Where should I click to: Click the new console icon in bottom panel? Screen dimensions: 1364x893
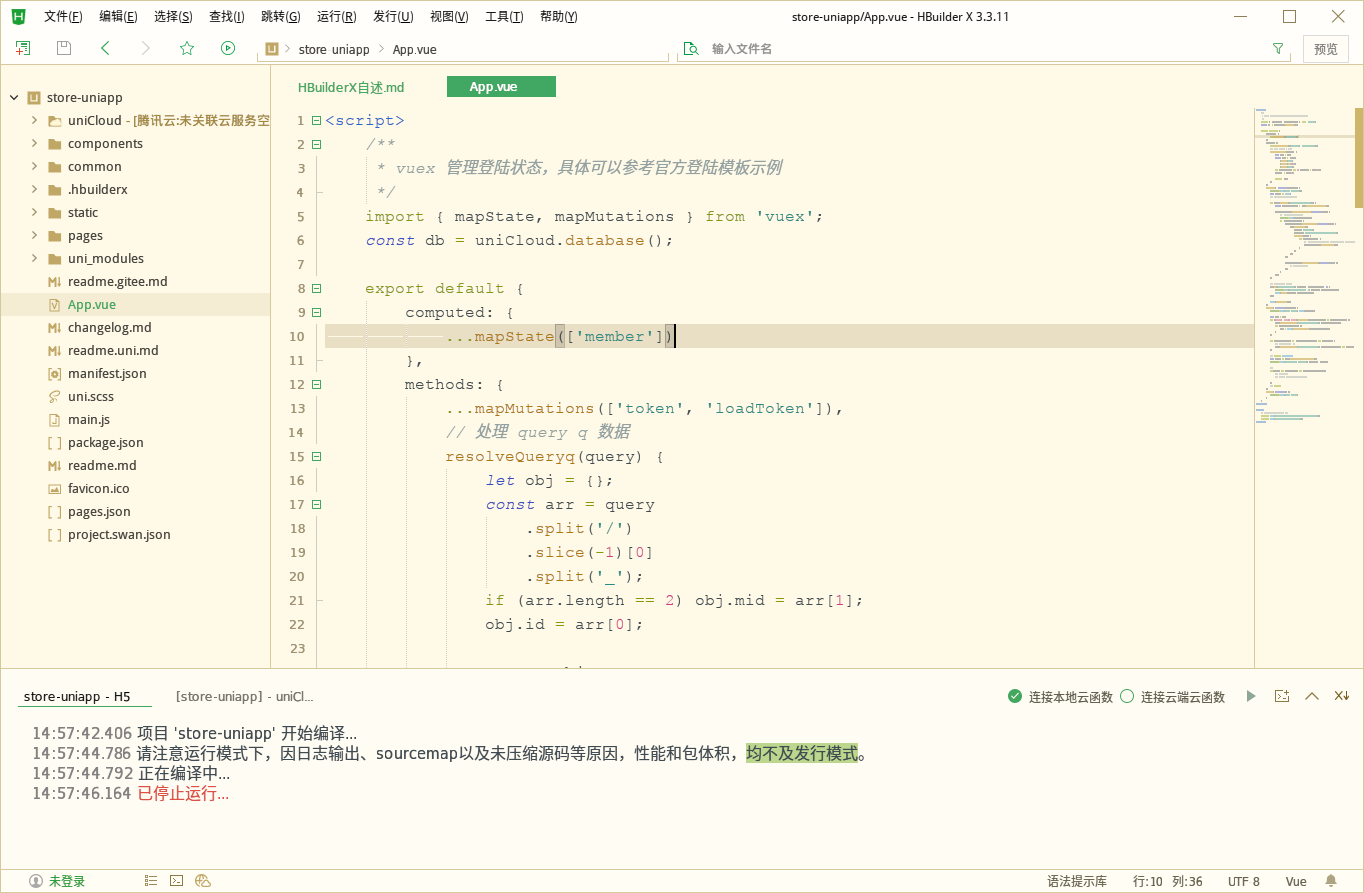(x=1282, y=696)
